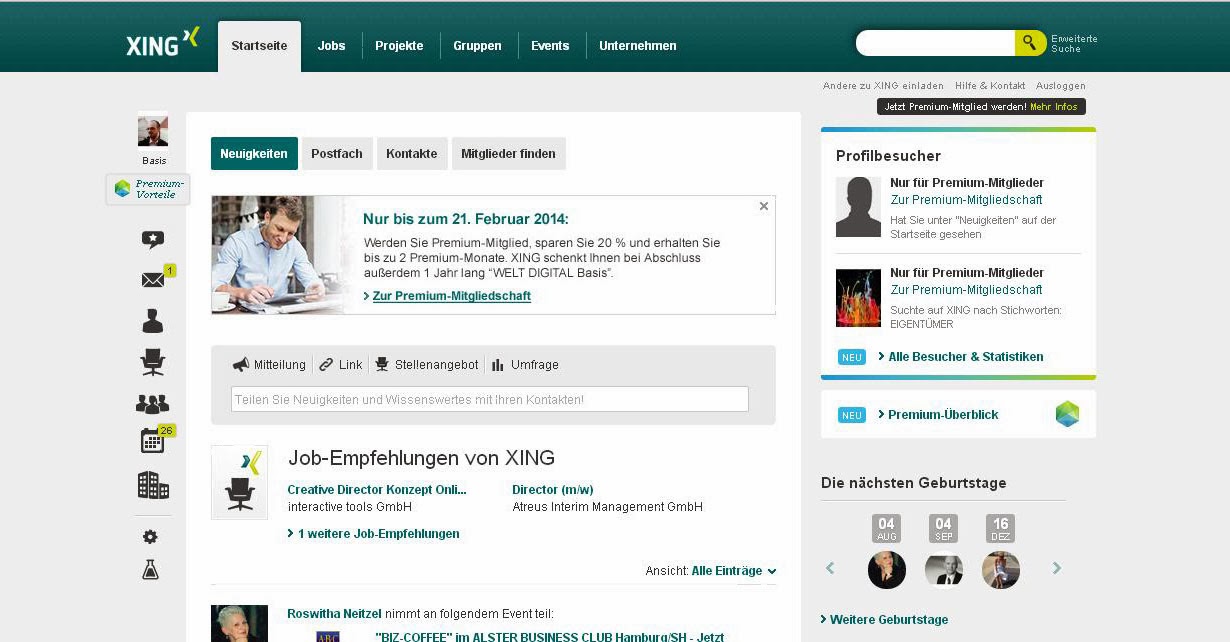Screen dimensions: 1230x642
Task: Open the Projekte navigation item
Action: (x=399, y=46)
